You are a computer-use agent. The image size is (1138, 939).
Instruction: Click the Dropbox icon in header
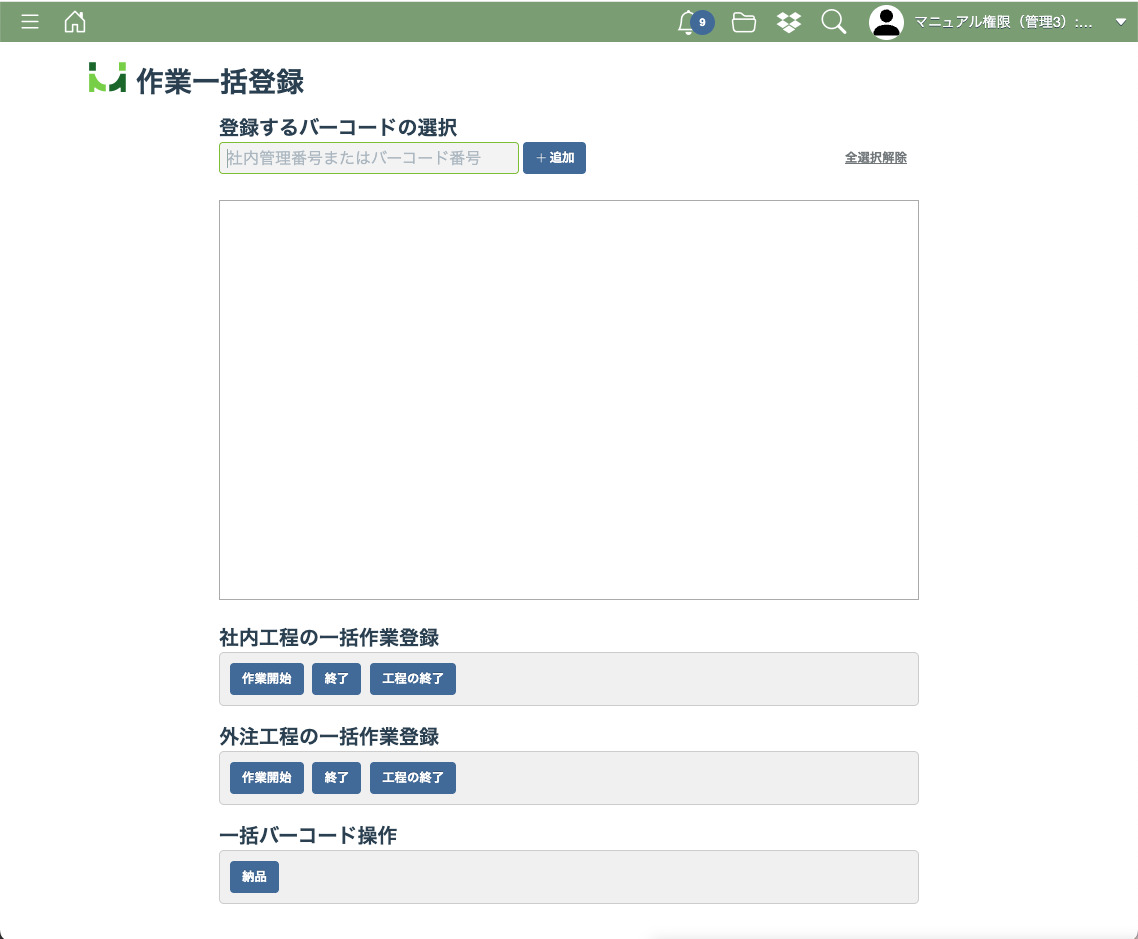pos(789,22)
